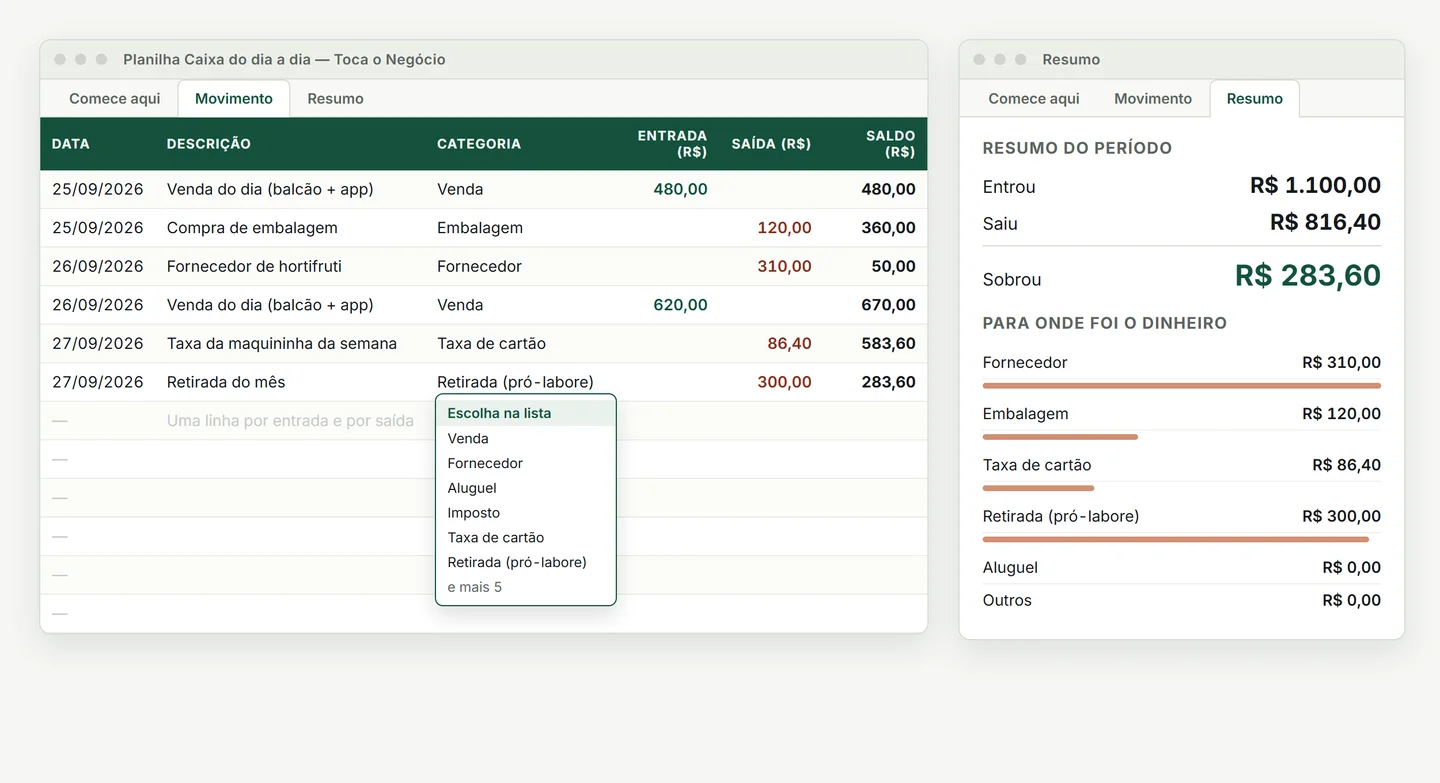This screenshot has width=1440, height=783.
Task: Select the 'Retirada do mês' description cell
Action: 226,382
